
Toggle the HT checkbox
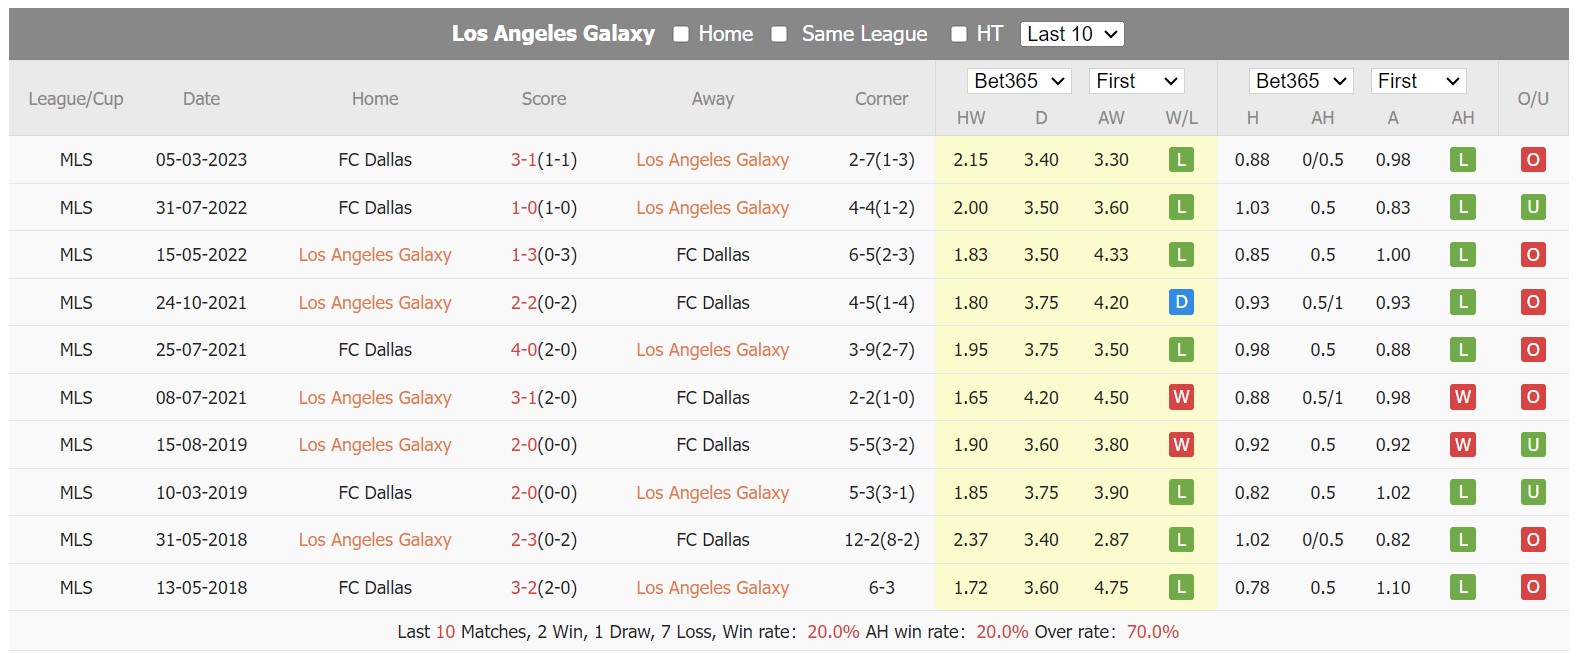958,33
